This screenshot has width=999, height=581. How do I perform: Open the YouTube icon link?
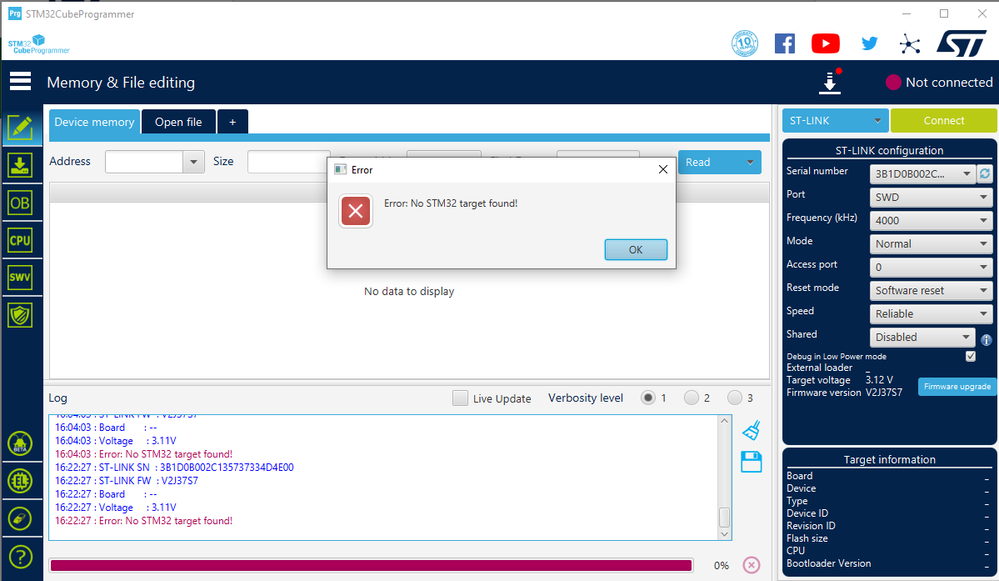point(825,43)
